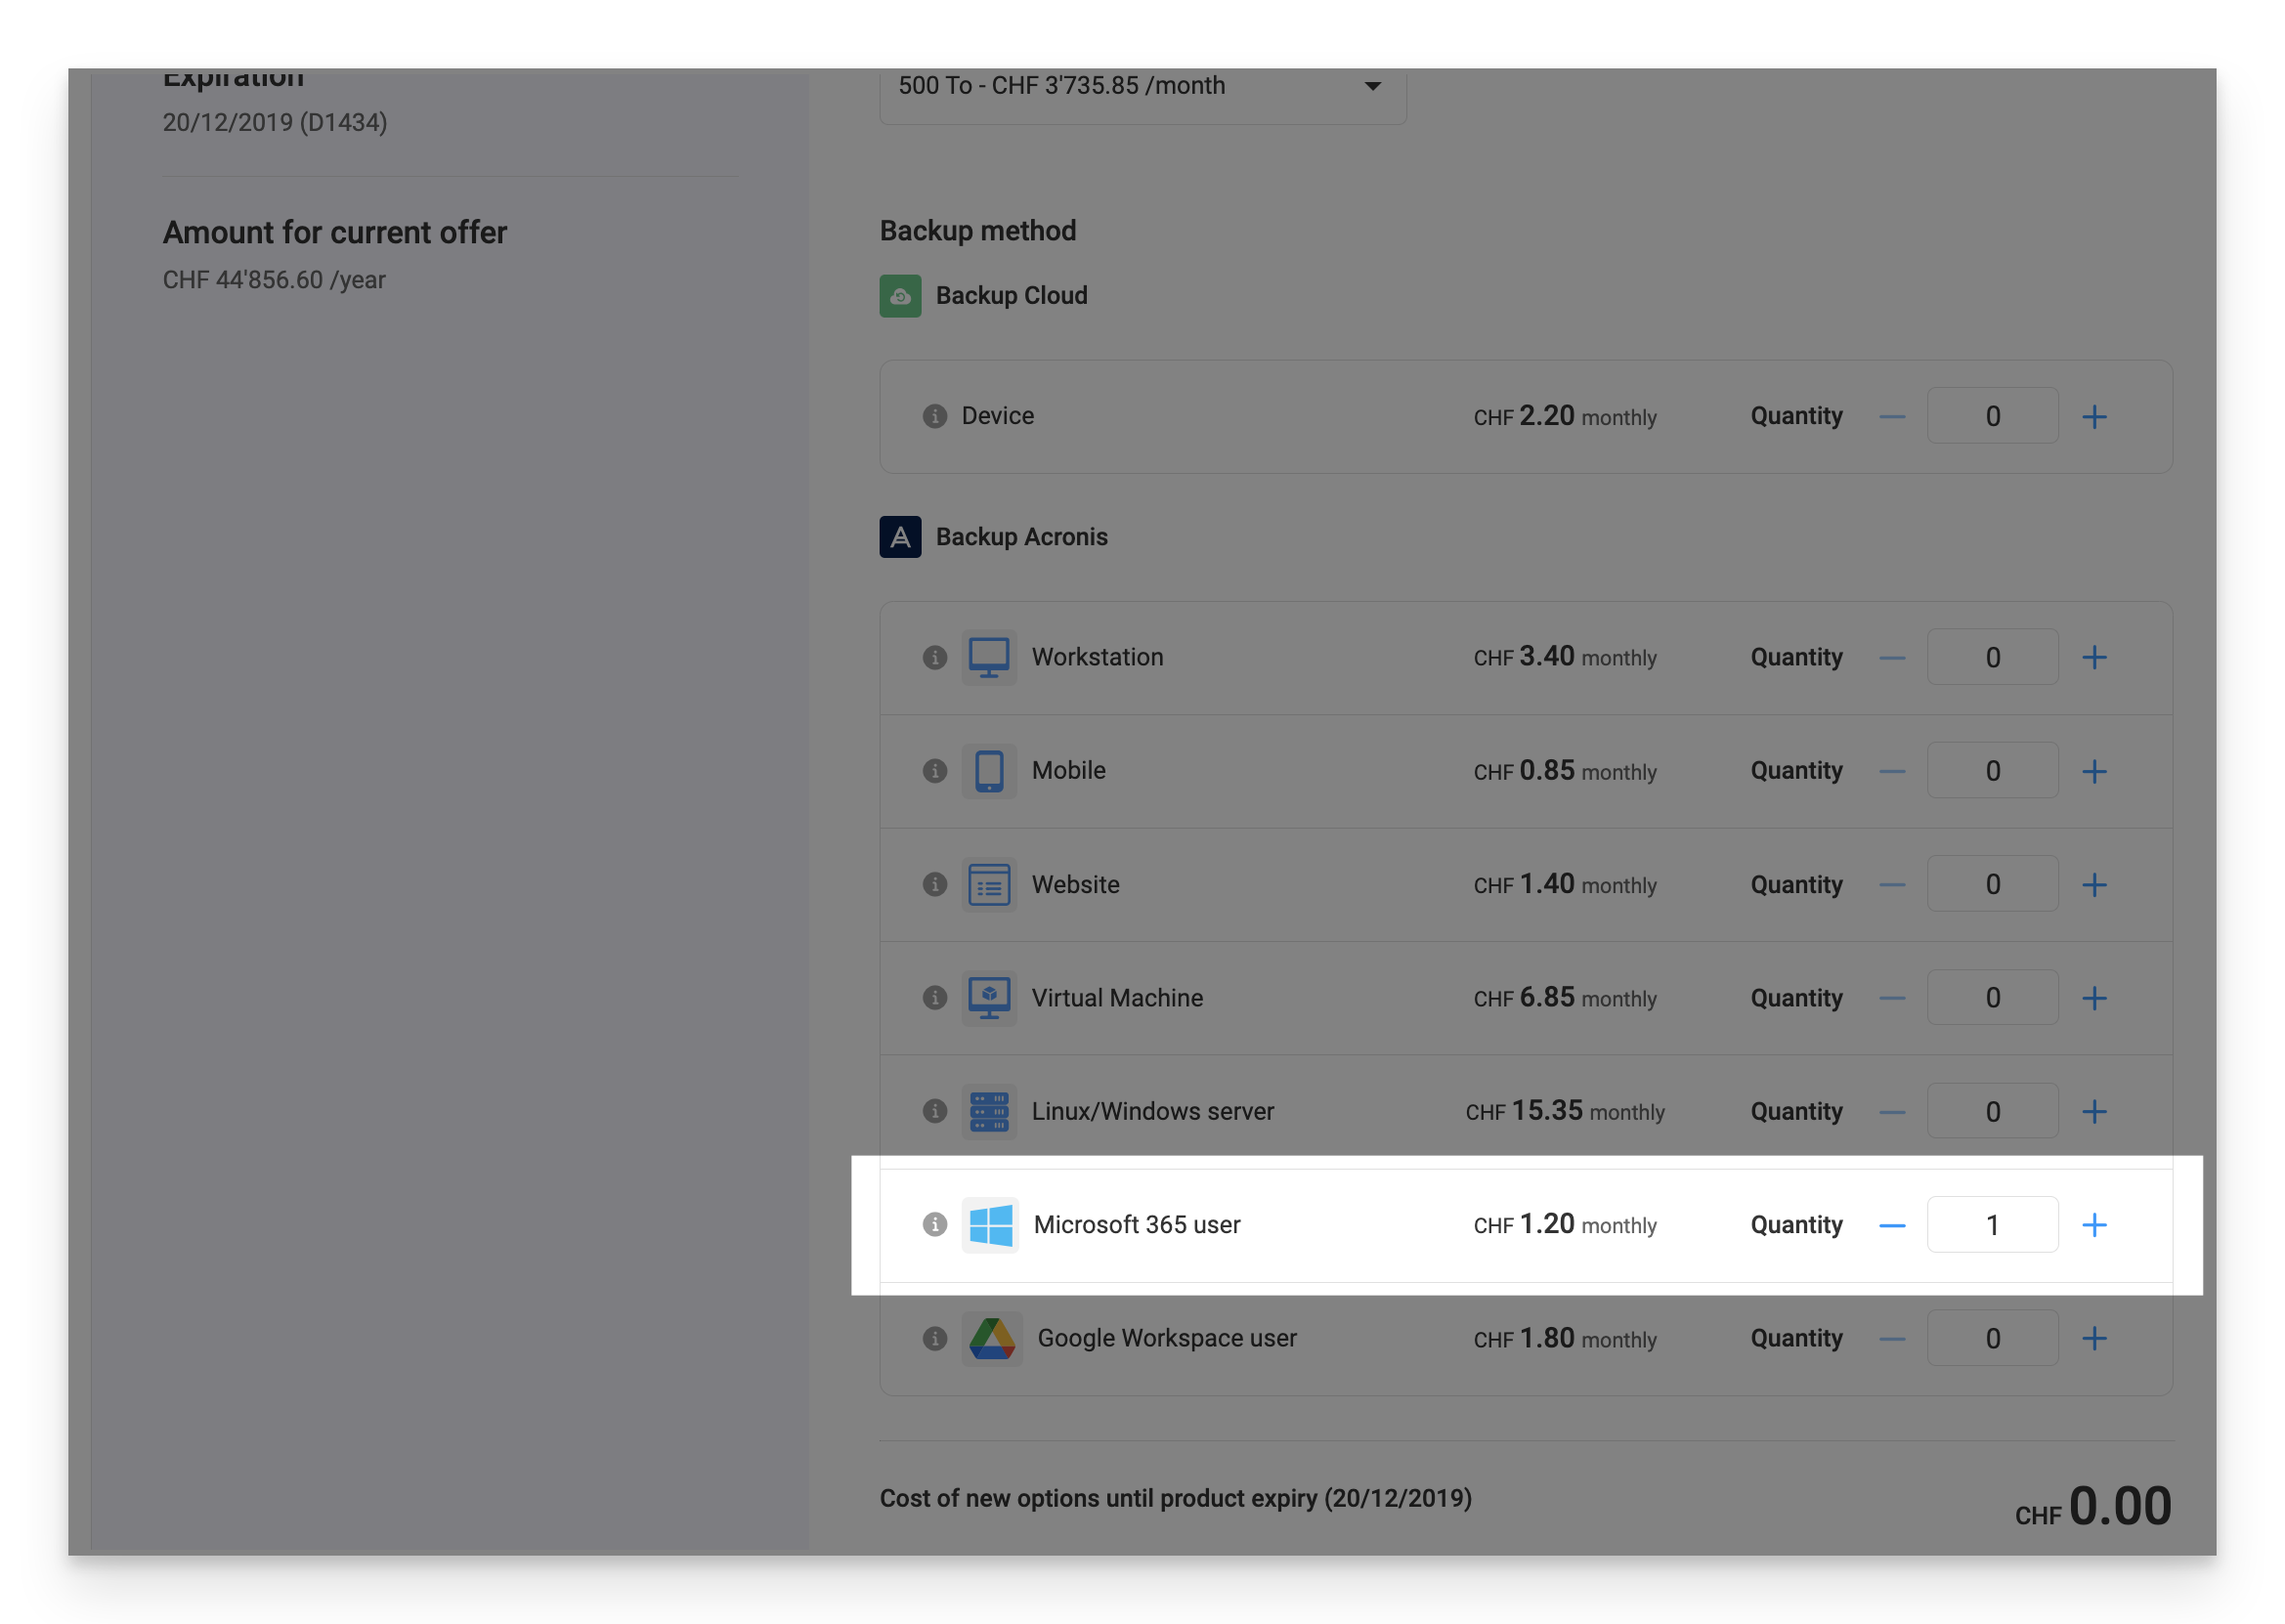Screen dimensions: 2285x1624
Task: Focus the Linux/Windows server quantity field
Action: click(1992, 1111)
